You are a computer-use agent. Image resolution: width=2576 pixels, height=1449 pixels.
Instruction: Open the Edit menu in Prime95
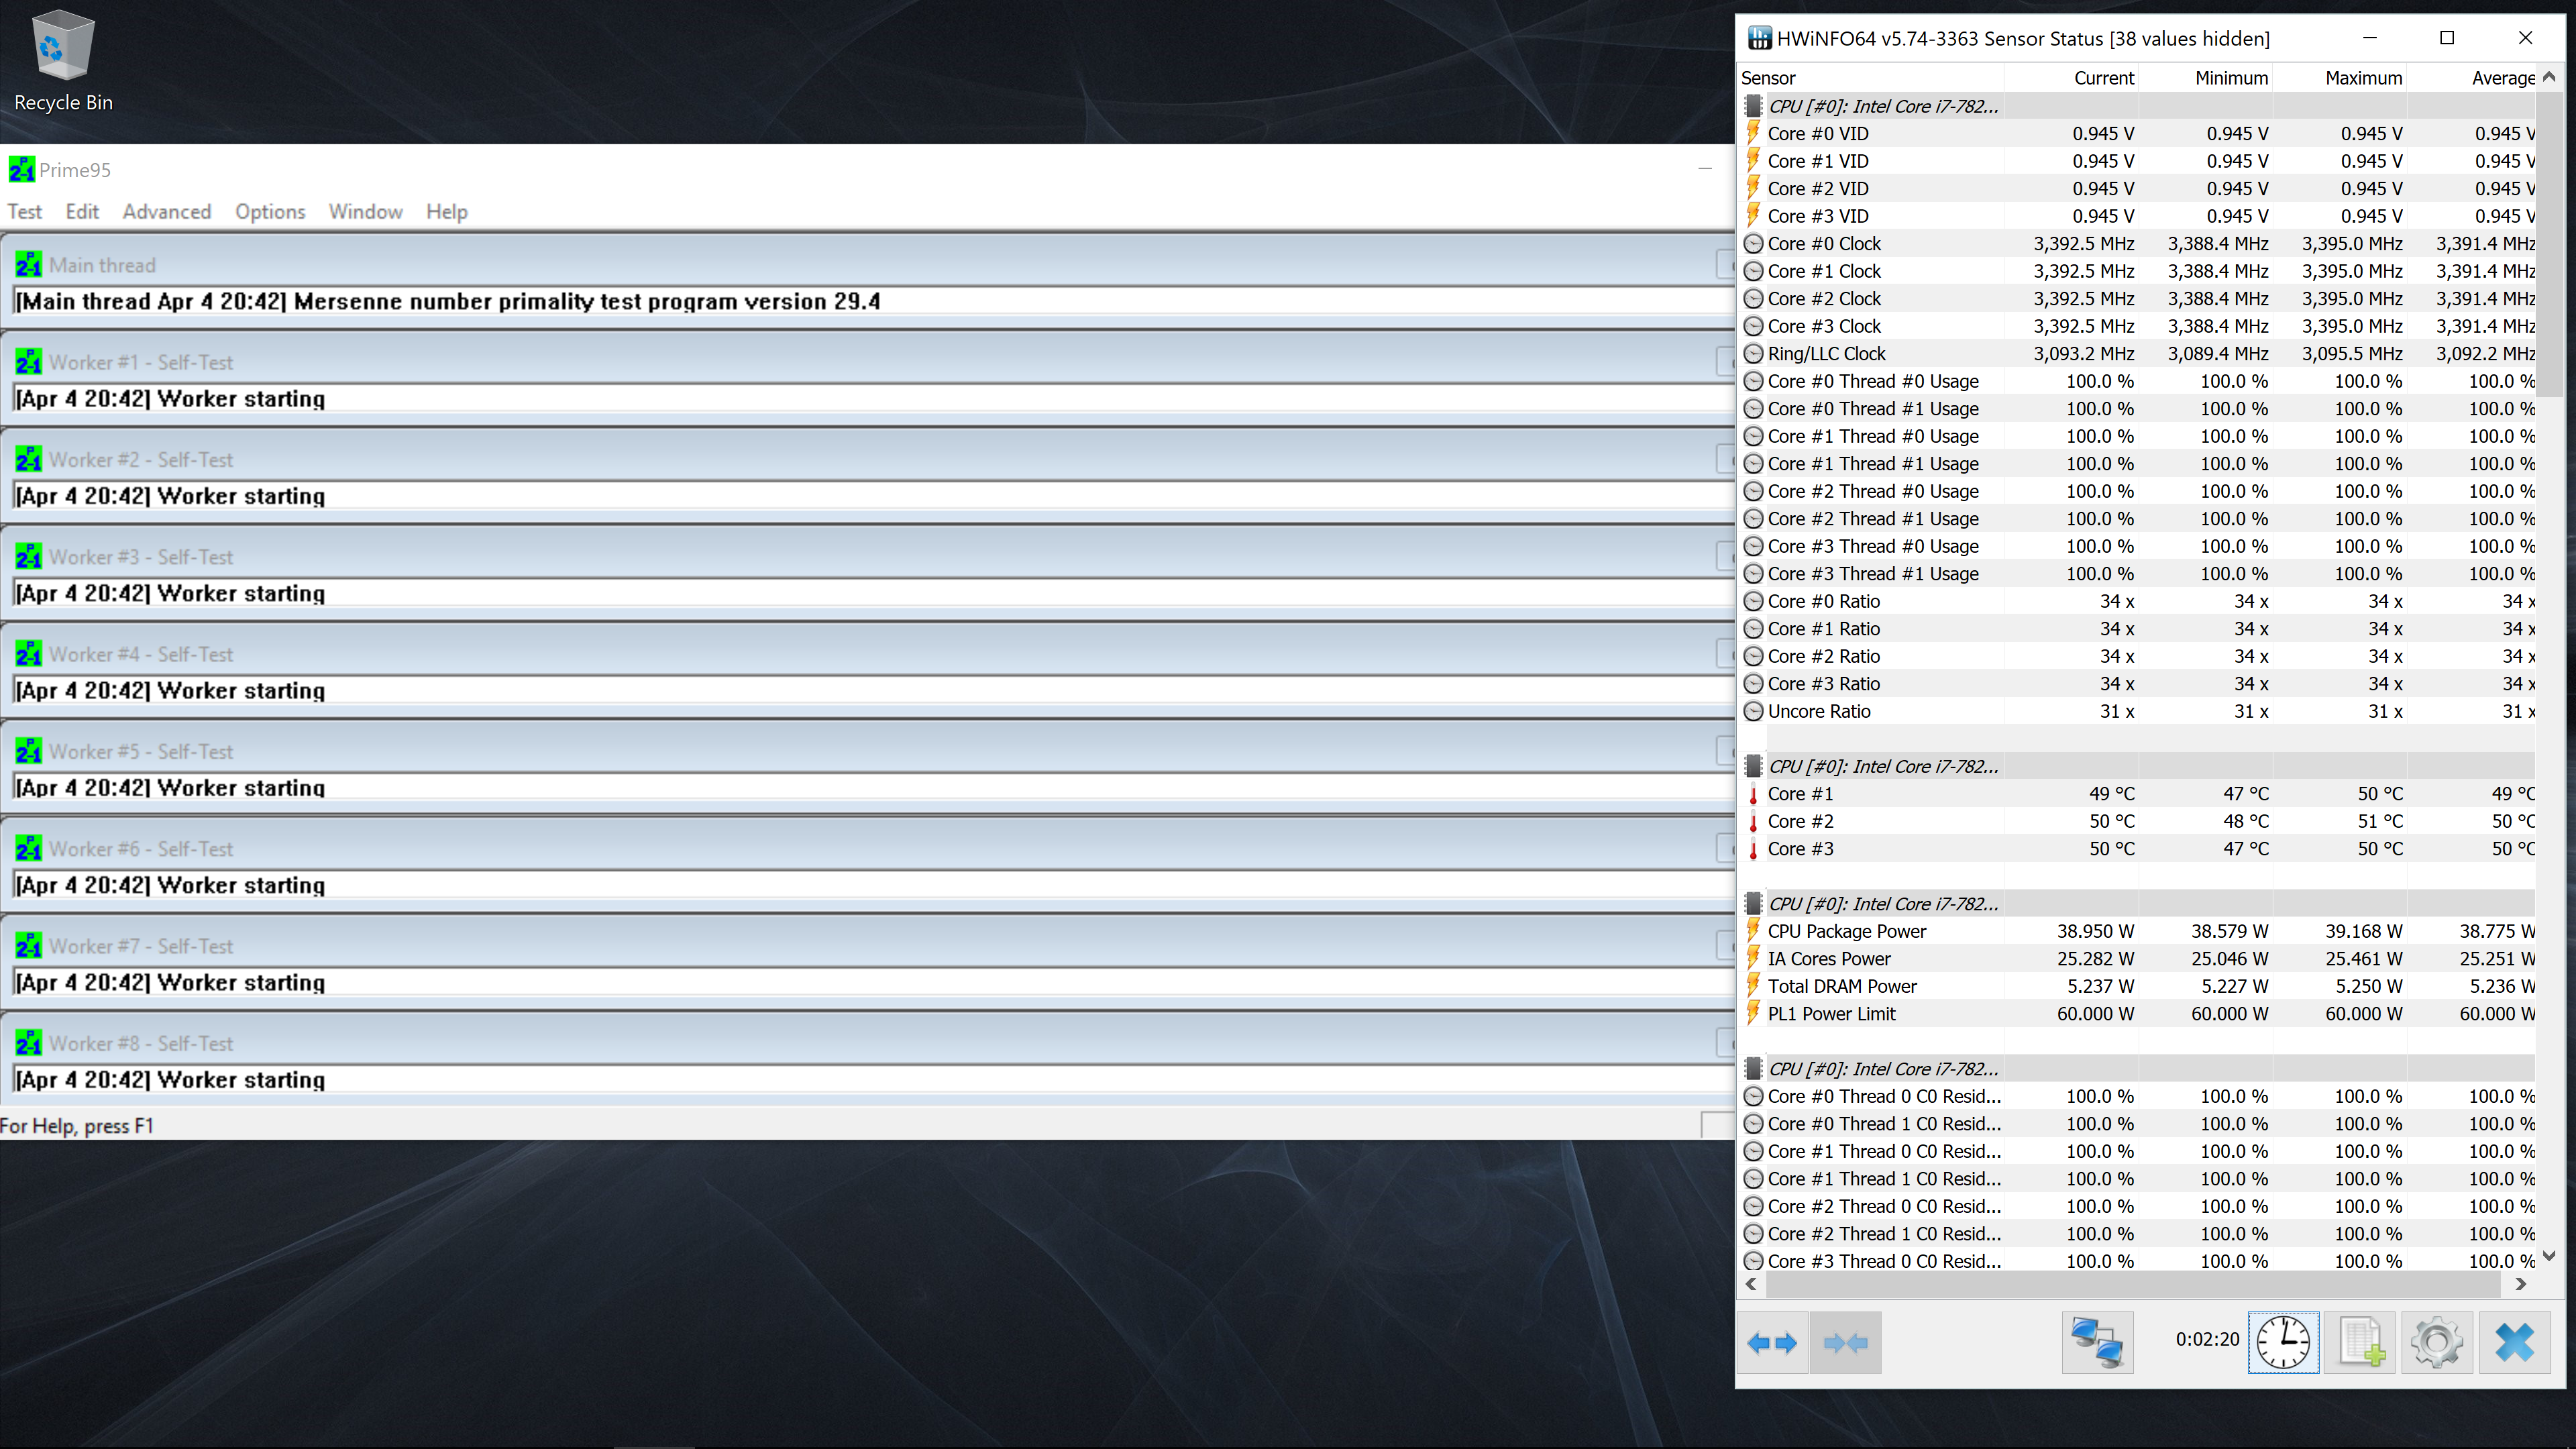[82, 212]
